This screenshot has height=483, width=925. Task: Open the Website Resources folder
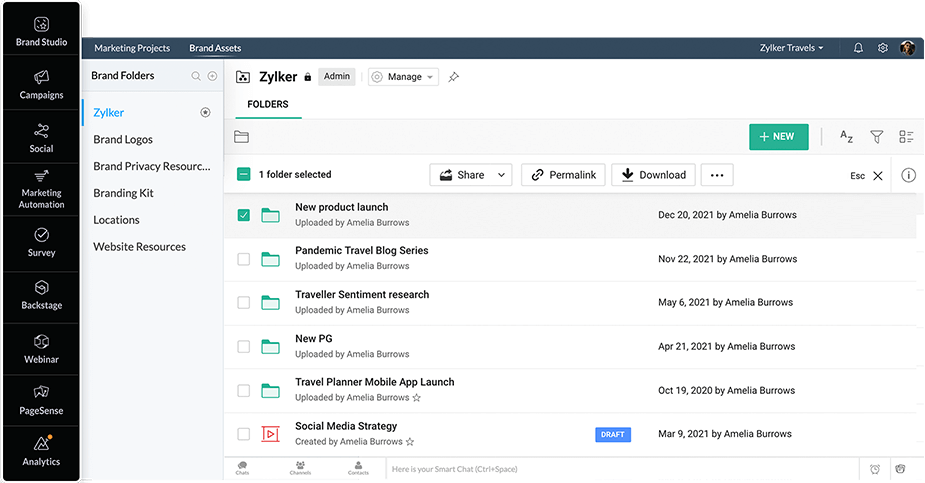point(139,247)
